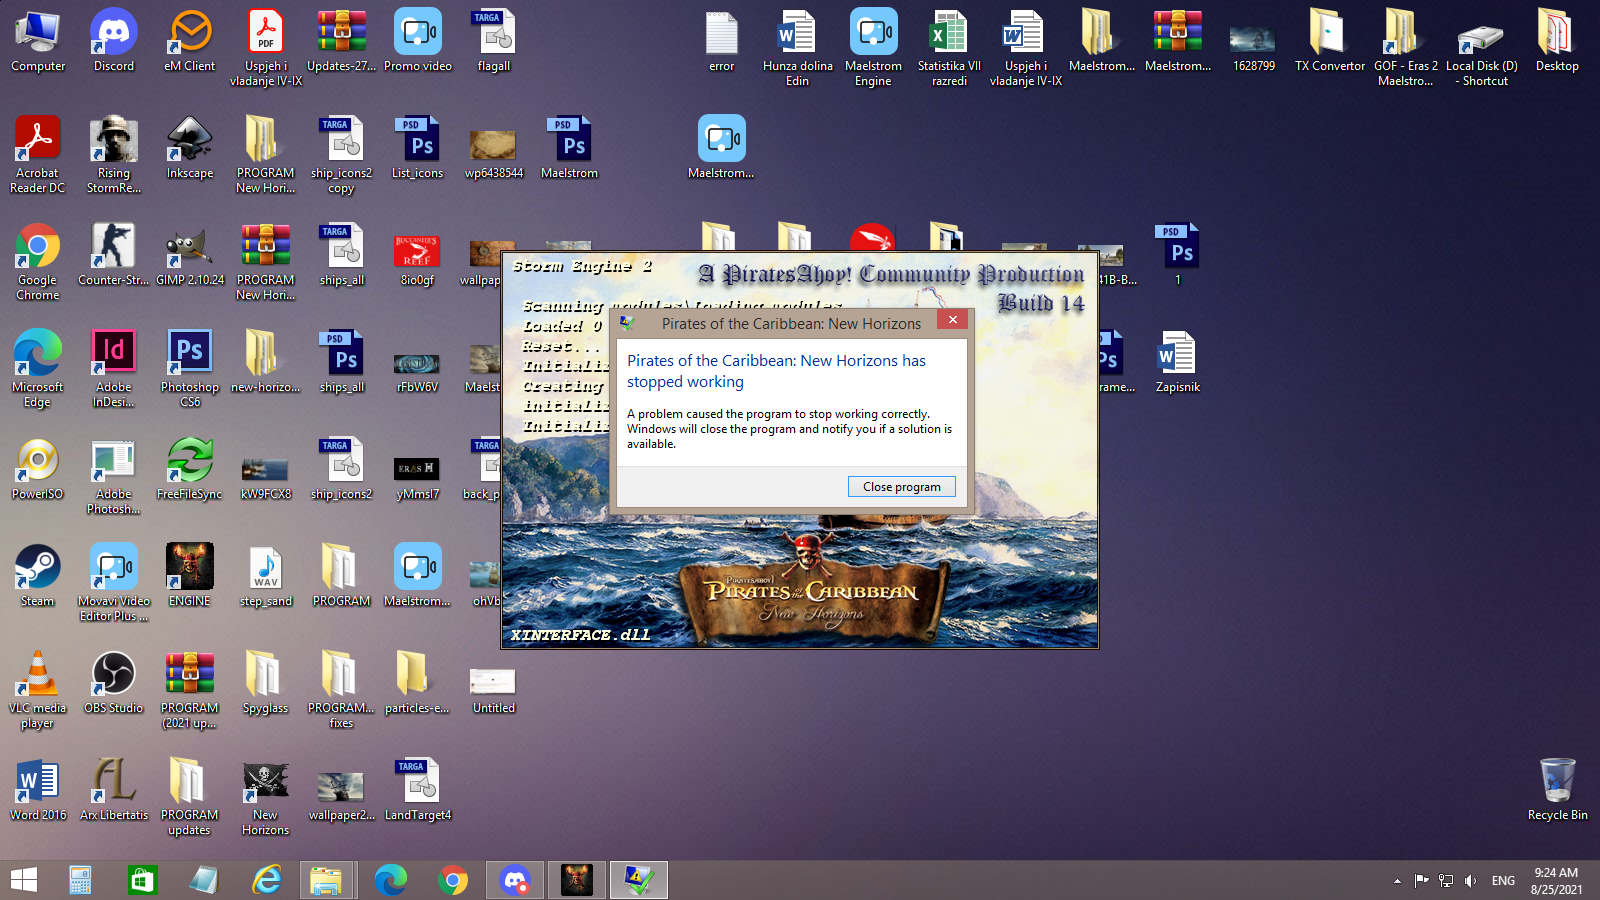This screenshot has height=900, width=1600.
Task: Open the Acrobat Reader DC shortcut
Action: pyautogui.click(x=38, y=155)
